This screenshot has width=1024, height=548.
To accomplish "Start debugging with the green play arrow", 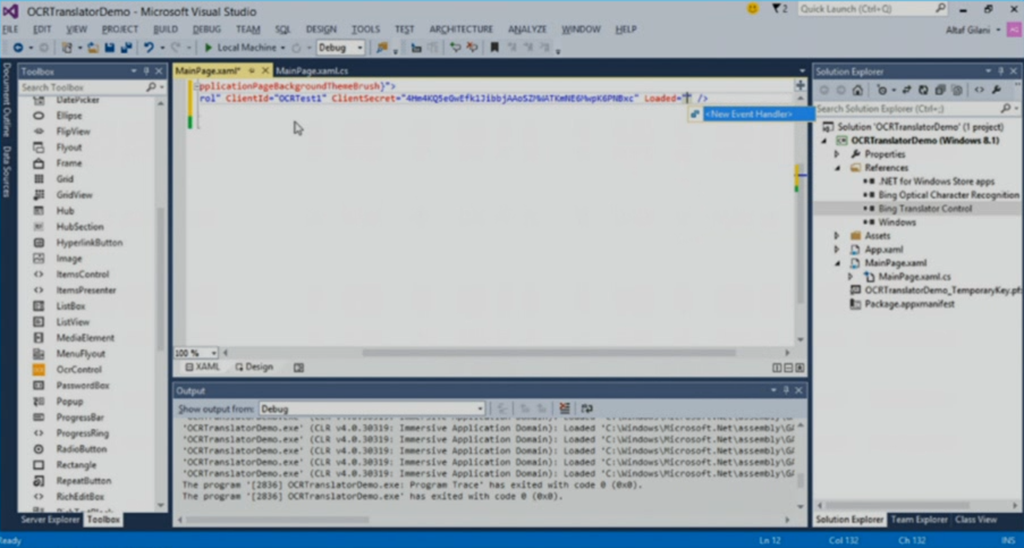I will (208, 47).
